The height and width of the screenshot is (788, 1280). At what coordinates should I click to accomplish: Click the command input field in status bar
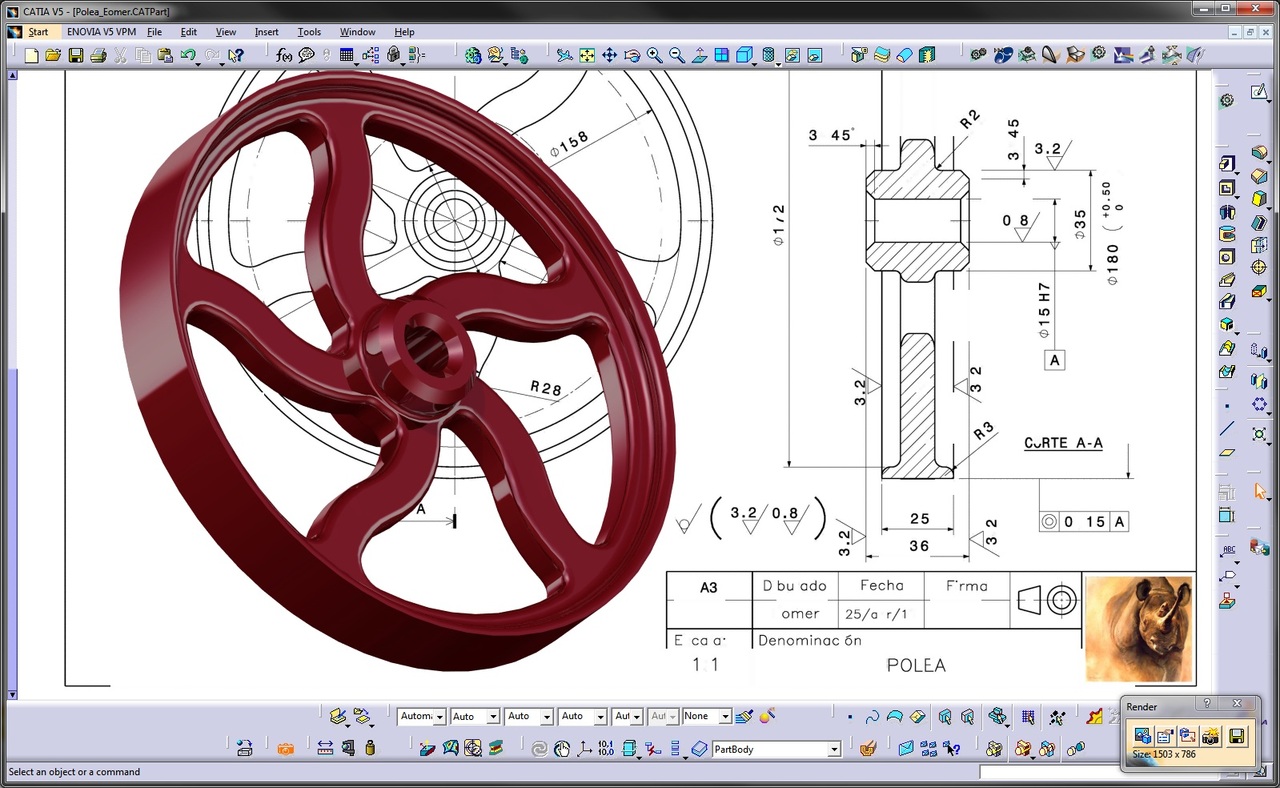point(1099,772)
